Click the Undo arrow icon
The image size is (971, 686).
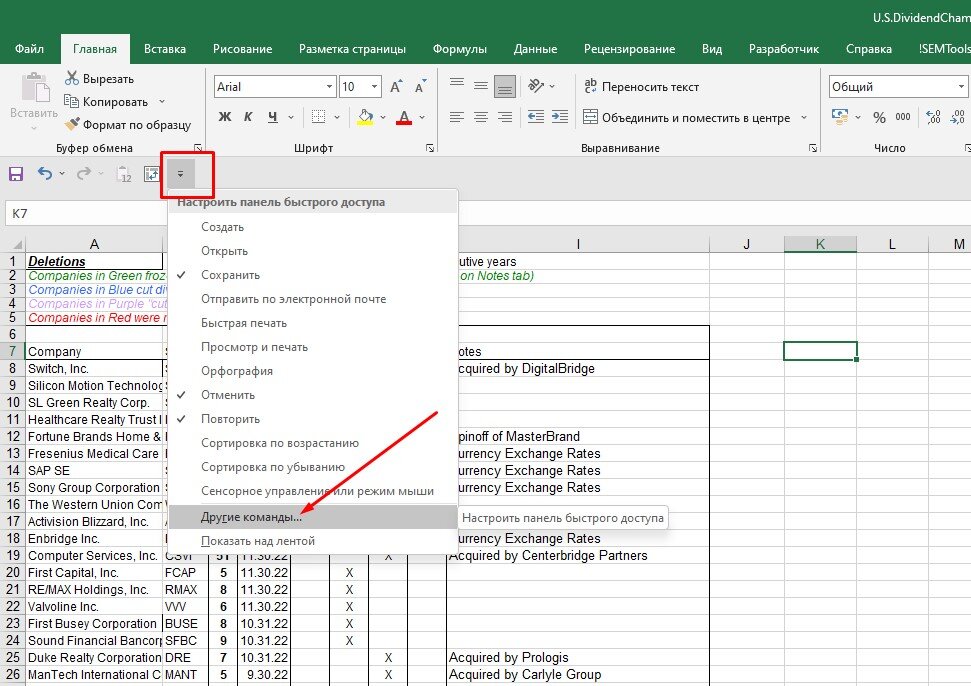pos(45,173)
